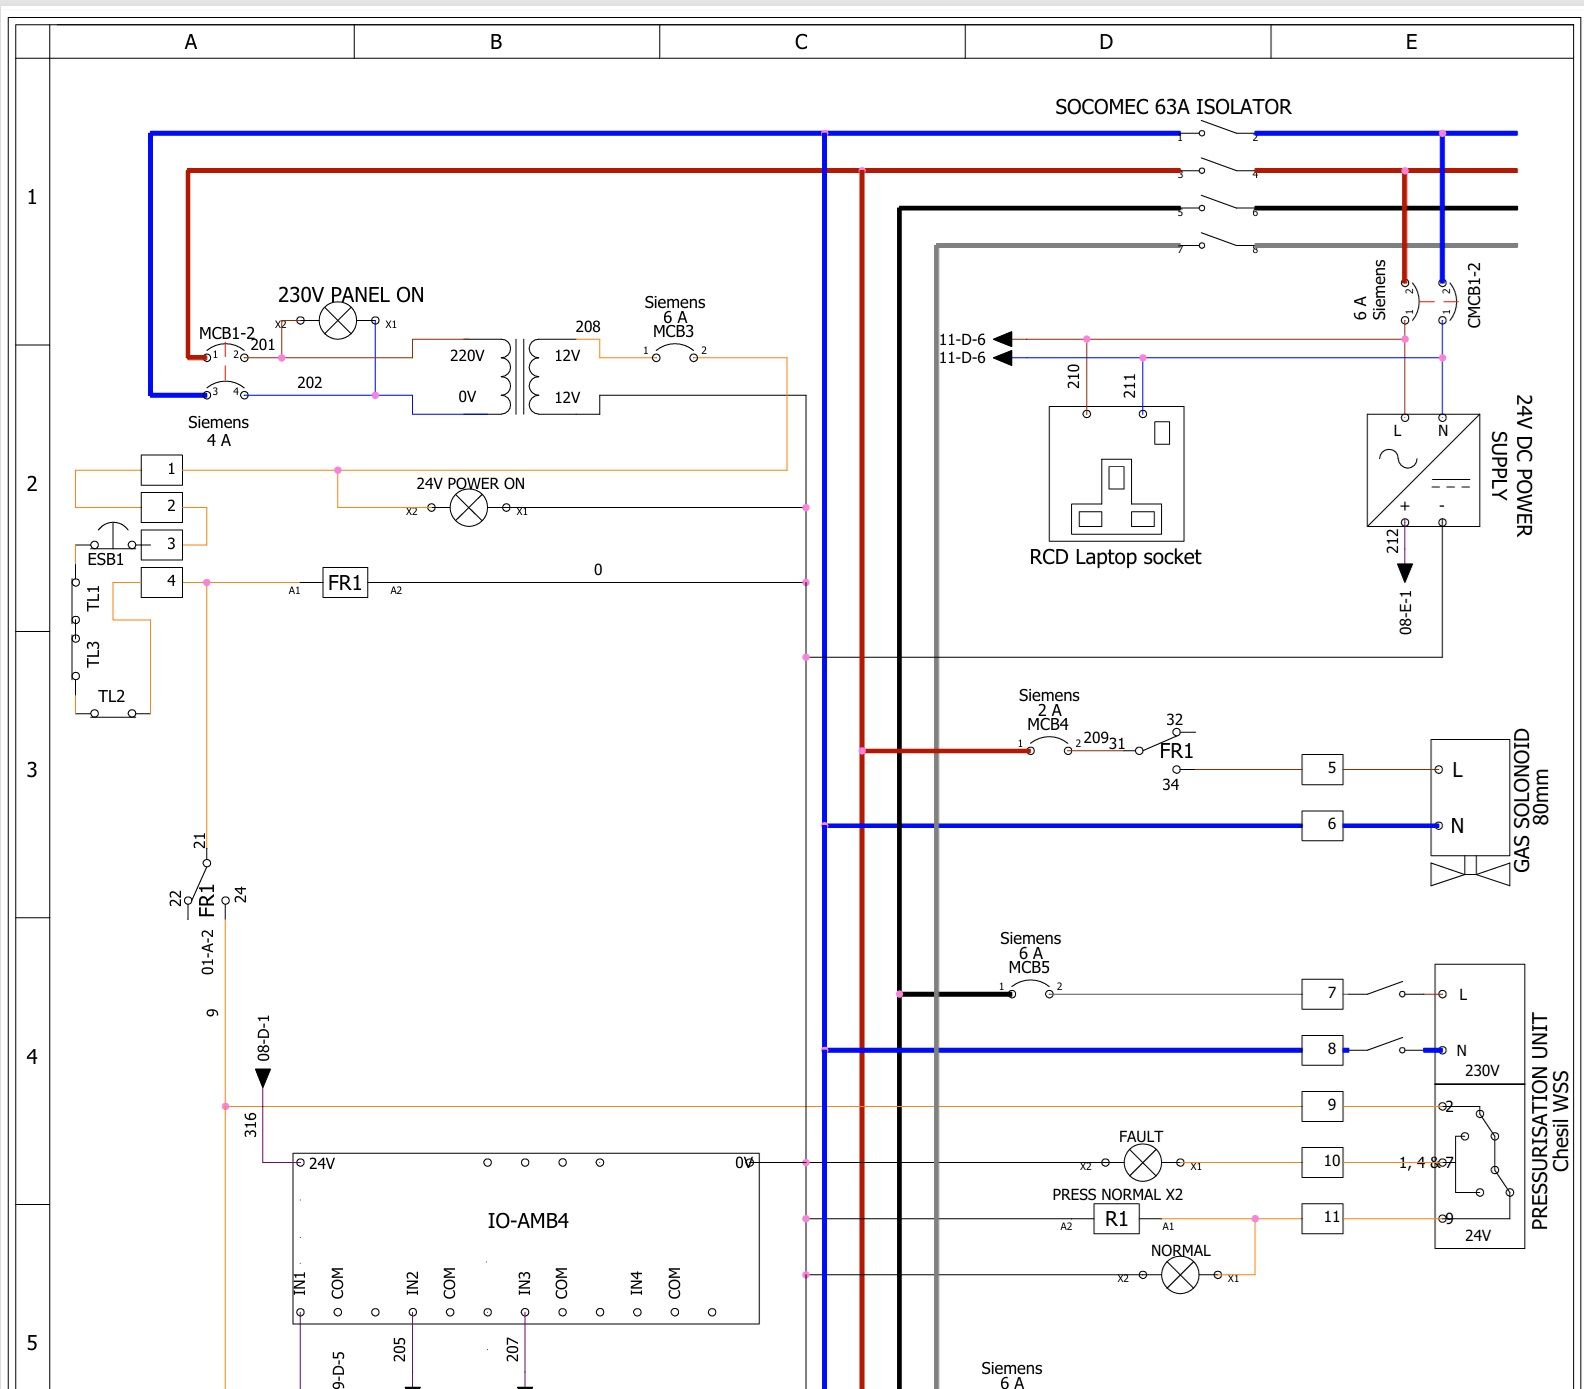This screenshot has width=1584, height=1389.
Task: Select the FR1 relay coil box with A1/A2
Action: point(345,583)
